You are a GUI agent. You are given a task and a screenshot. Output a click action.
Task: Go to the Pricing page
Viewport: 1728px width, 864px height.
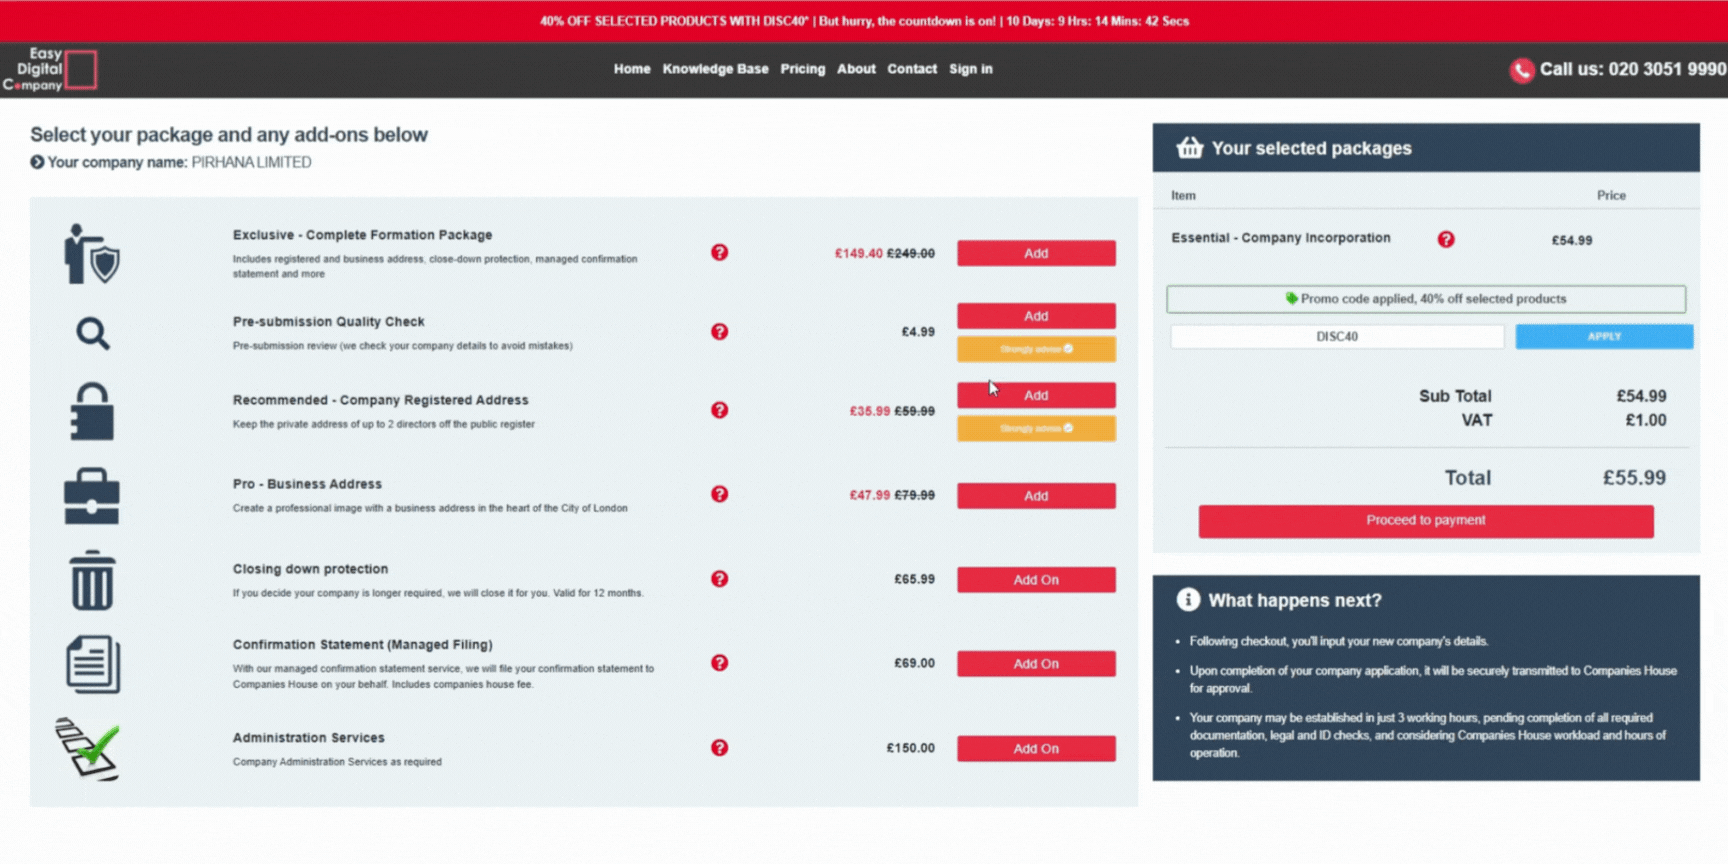[x=802, y=69]
